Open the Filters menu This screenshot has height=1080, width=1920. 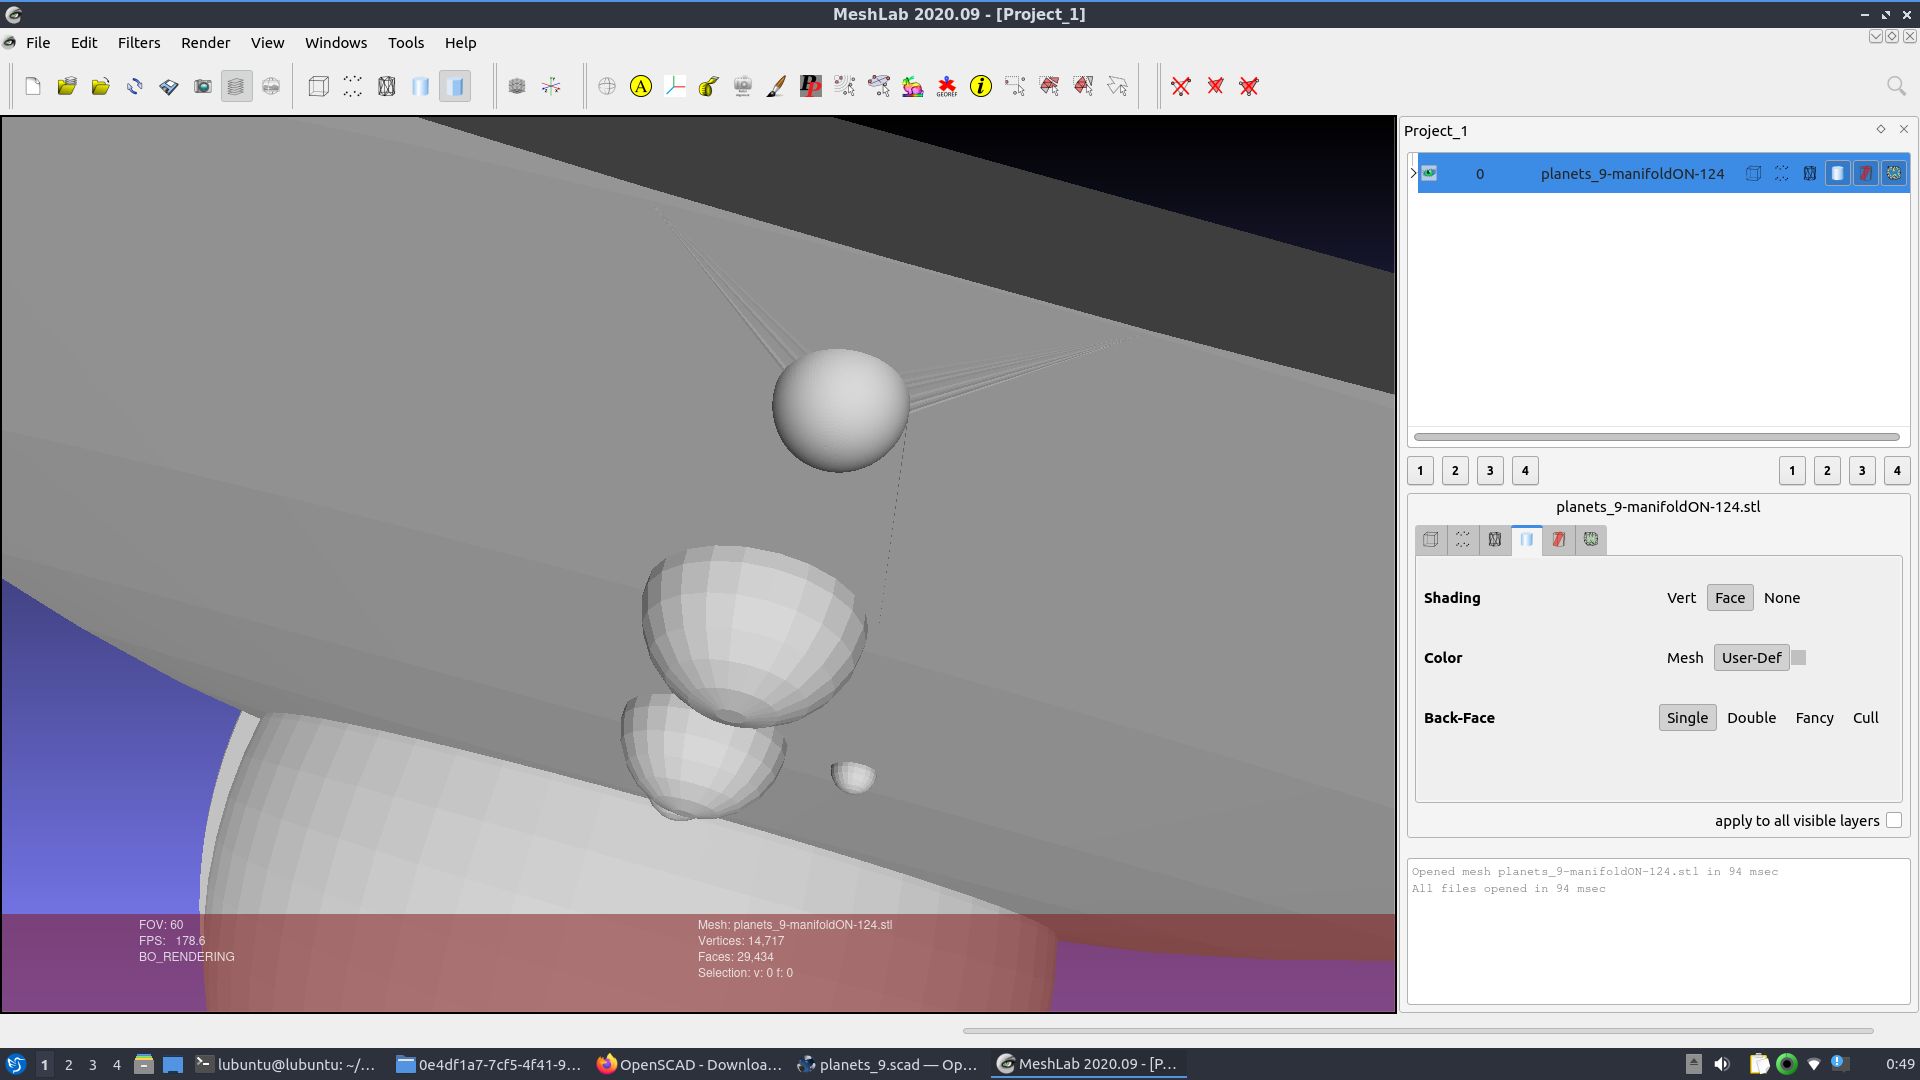[139, 42]
